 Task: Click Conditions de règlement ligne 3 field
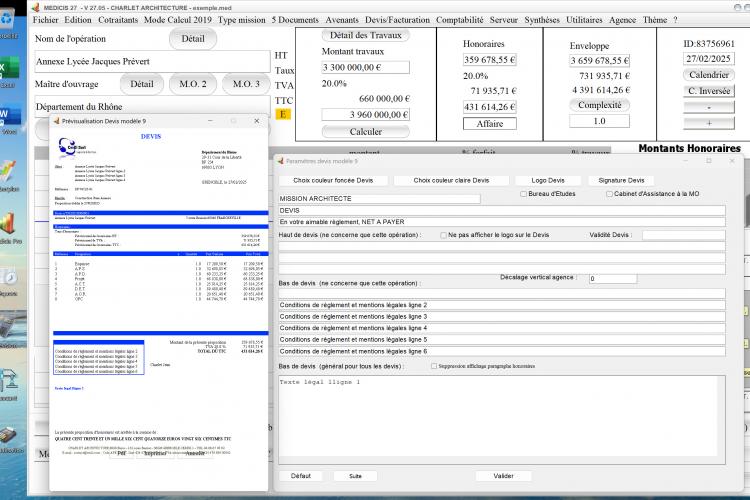[x=502, y=316]
